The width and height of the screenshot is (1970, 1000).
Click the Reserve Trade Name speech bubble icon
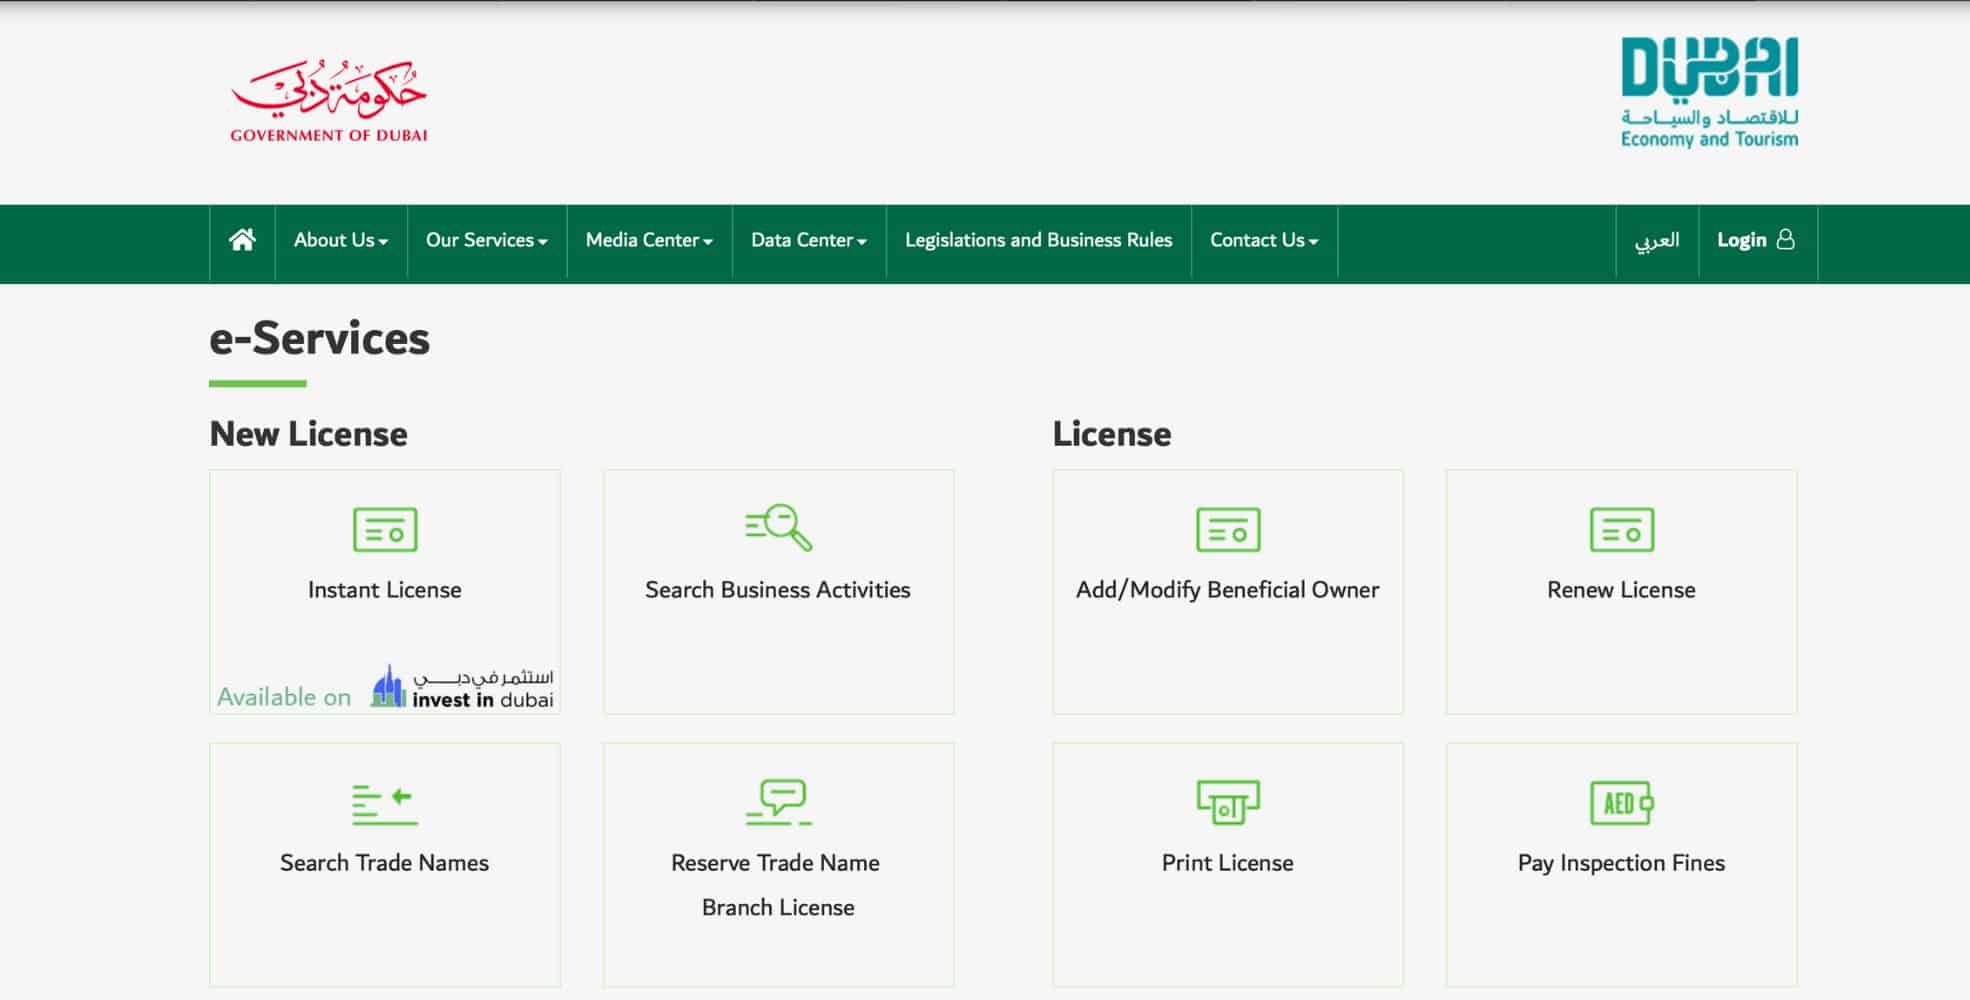[778, 800]
